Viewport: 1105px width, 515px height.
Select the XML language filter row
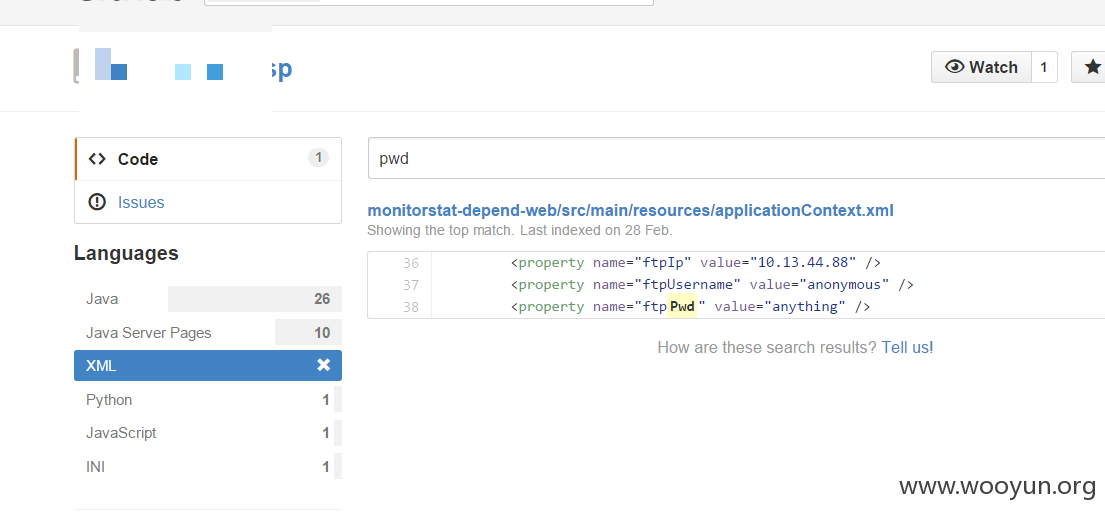tap(208, 366)
